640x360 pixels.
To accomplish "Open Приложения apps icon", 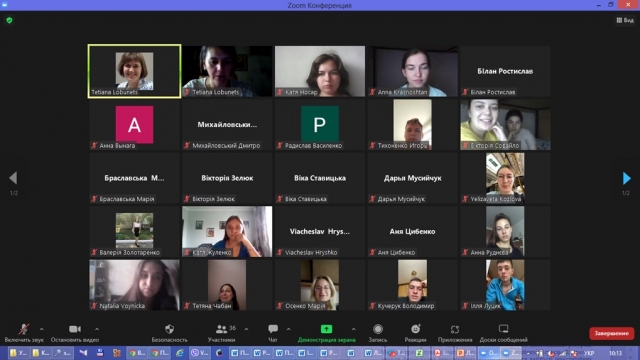I will point(455,329).
